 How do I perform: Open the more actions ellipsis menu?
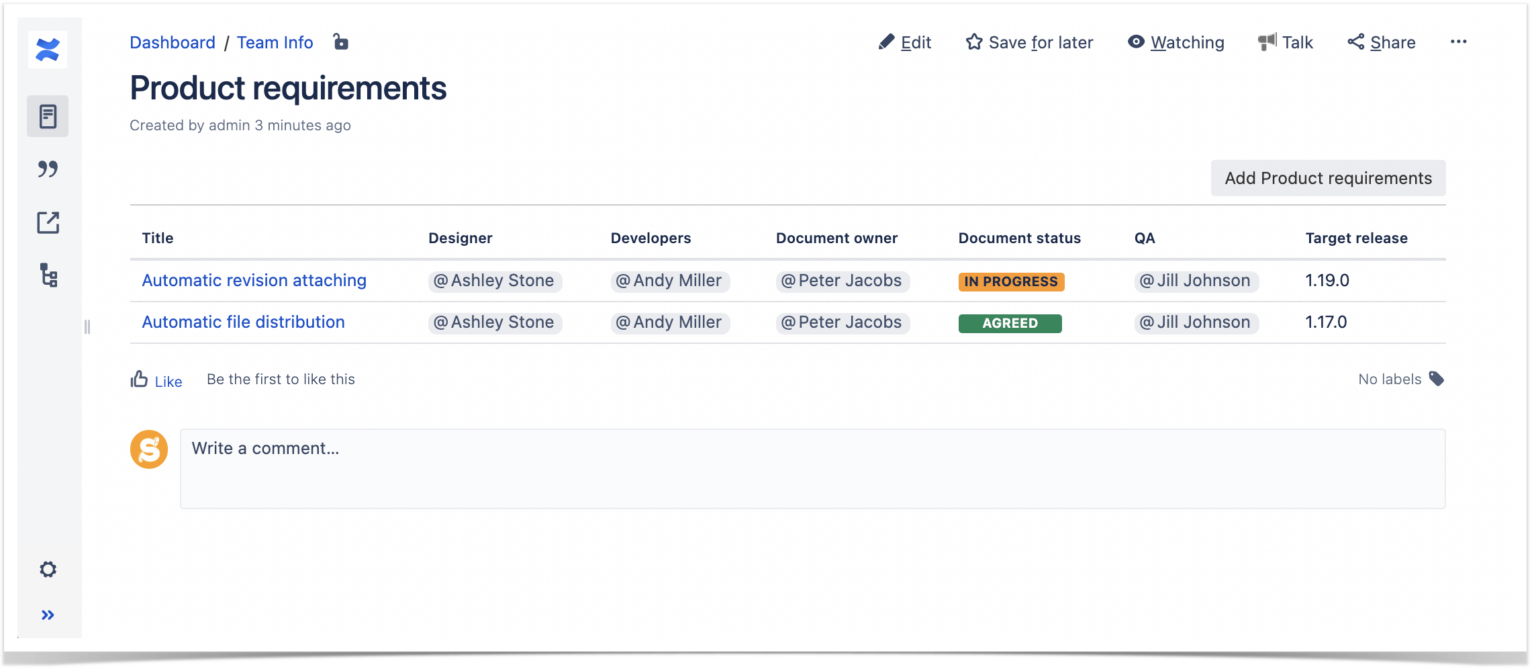point(1458,42)
